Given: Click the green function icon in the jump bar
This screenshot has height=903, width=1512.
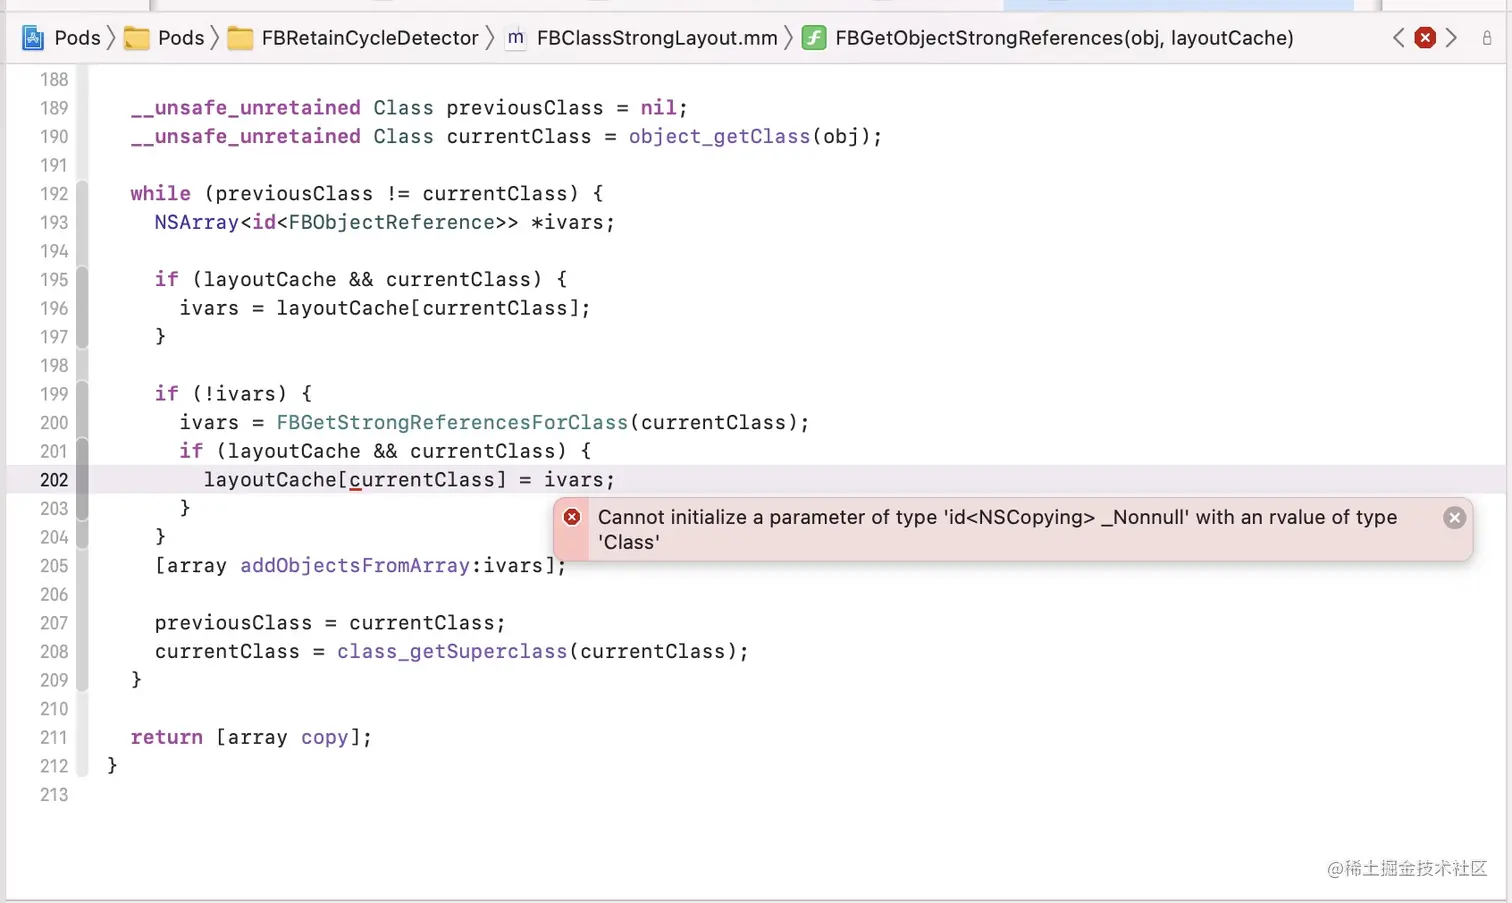Looking at the screenshot, I should tap(814, 37).
